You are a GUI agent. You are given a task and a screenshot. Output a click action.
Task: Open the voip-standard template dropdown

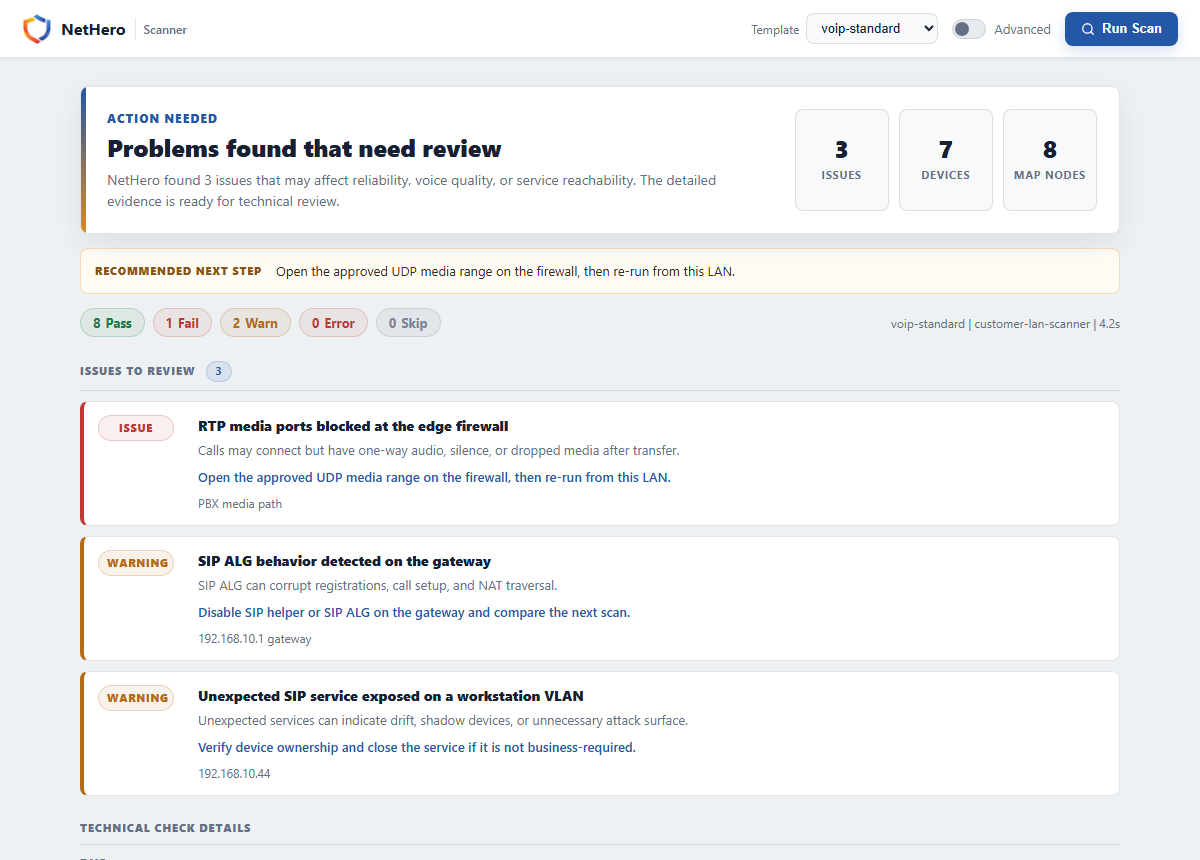click(872, 29)
